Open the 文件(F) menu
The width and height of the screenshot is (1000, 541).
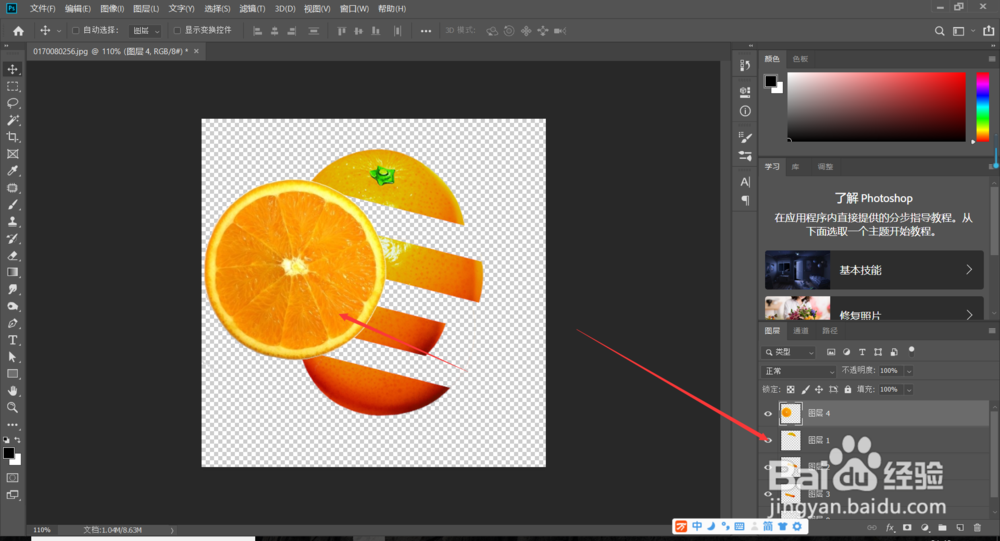tap(42, 9)
